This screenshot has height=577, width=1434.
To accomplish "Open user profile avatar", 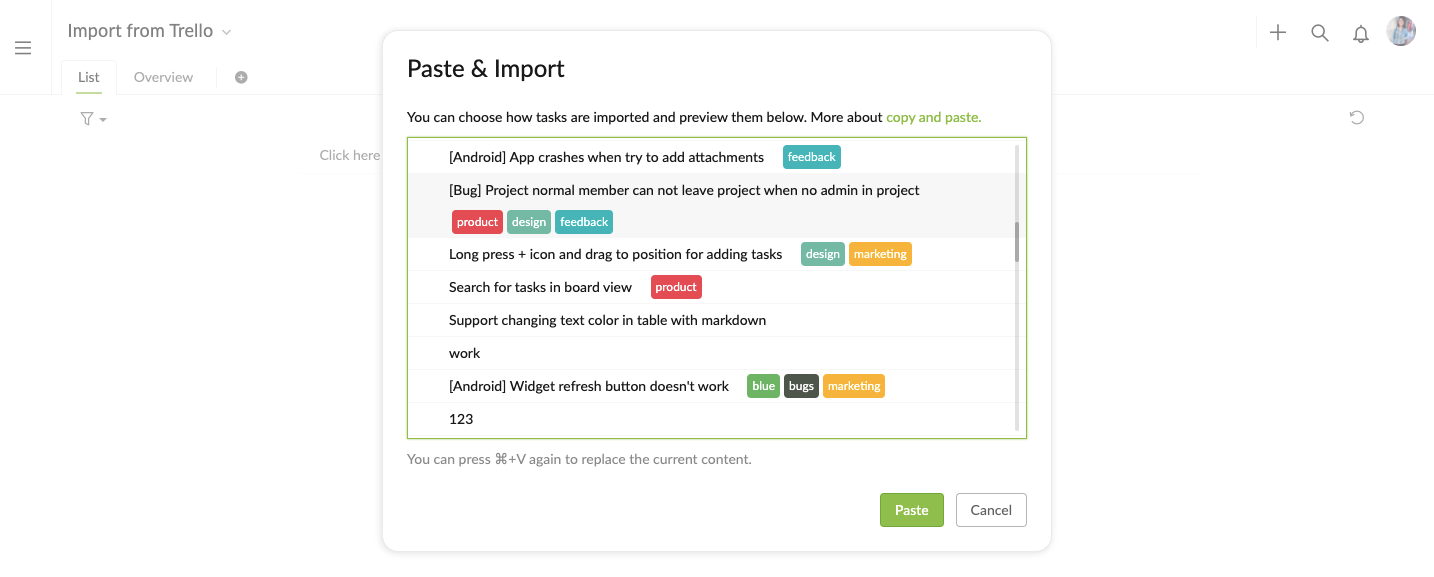I will click(x=1401, y=31).
